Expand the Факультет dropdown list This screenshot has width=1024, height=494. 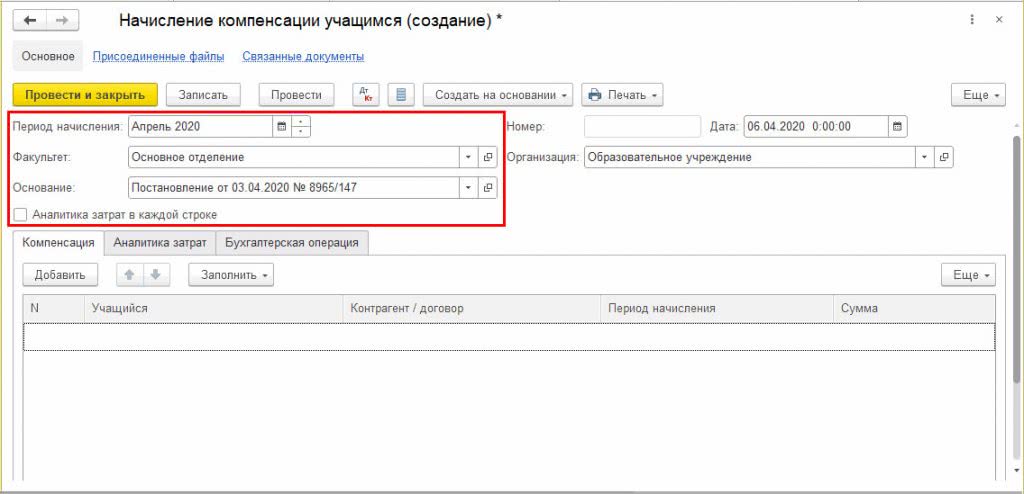(x=468, y=157)
